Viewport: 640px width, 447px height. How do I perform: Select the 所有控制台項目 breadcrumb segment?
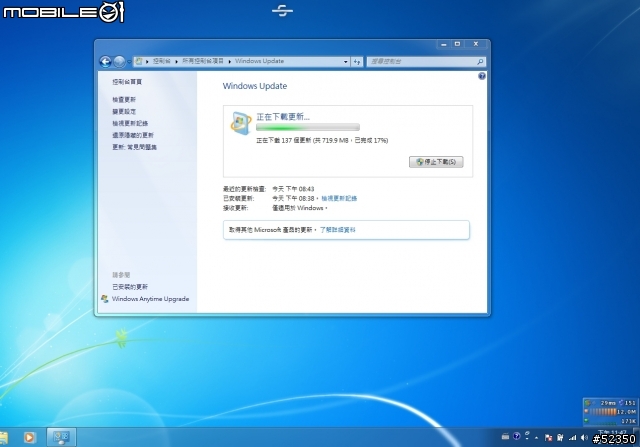coord(203,61)
